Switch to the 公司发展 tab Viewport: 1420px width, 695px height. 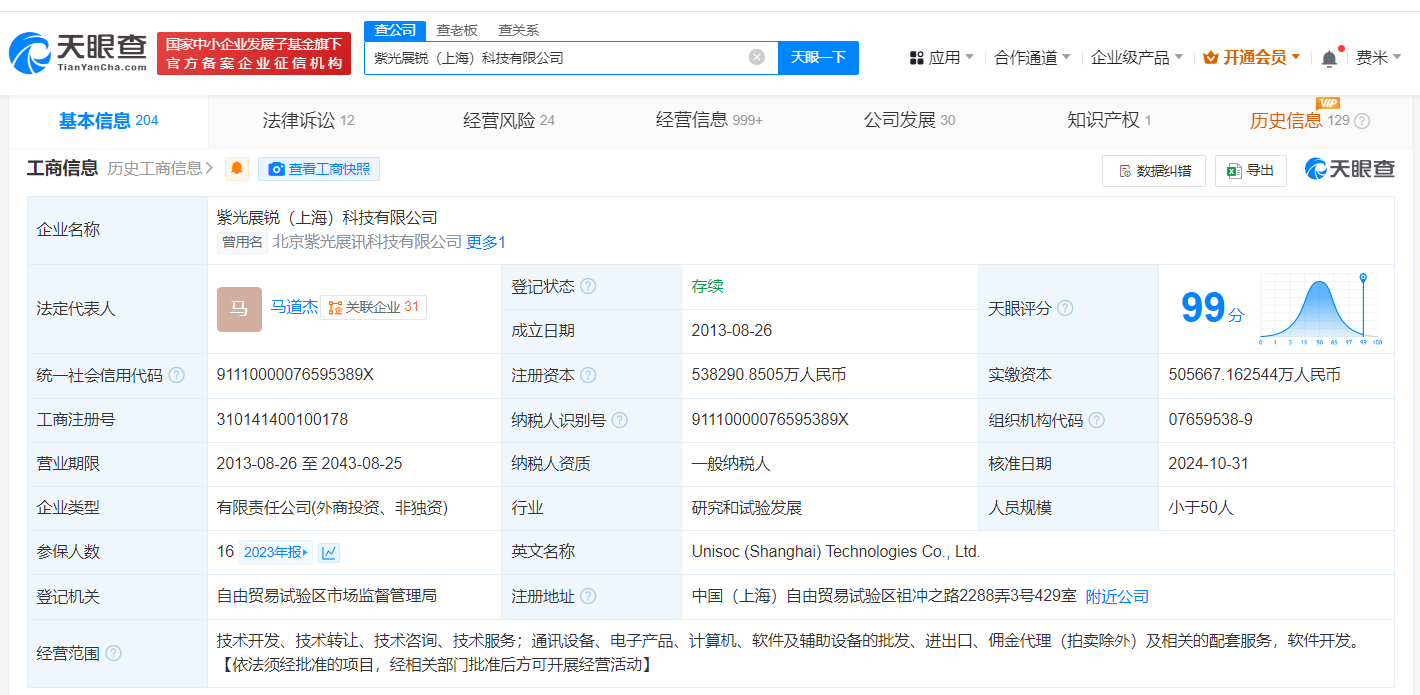click(x=909, y=121)
